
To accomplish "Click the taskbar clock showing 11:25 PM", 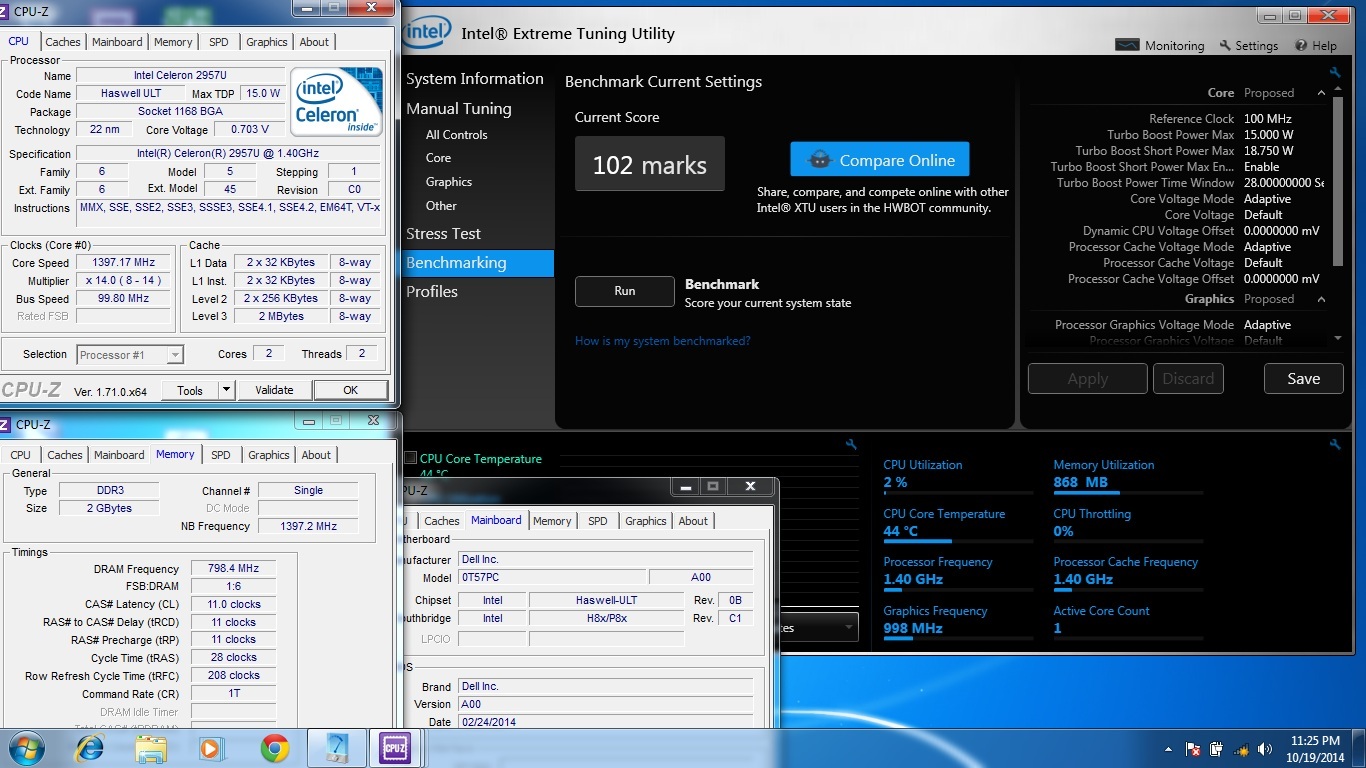I will [1315, 749].
